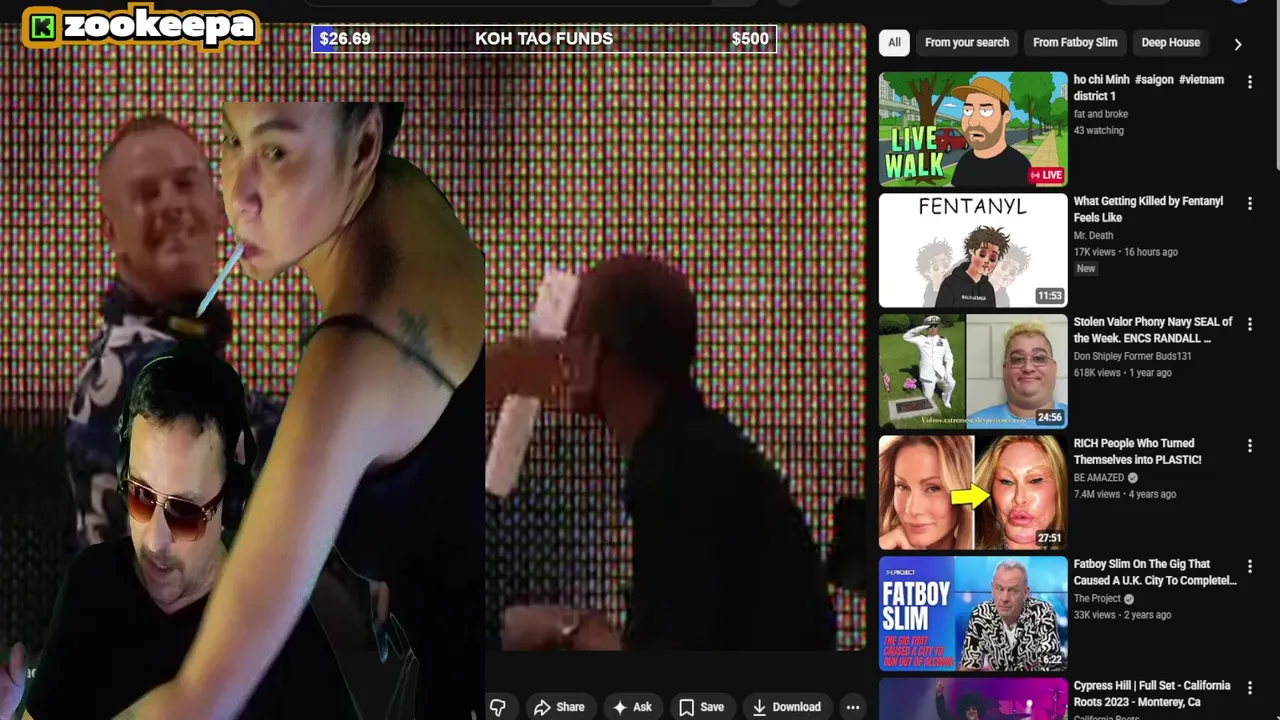Open Cypress Hill full set thumbnail
The height and width of the screenshot is (720, 1280).
coord(973,699)
